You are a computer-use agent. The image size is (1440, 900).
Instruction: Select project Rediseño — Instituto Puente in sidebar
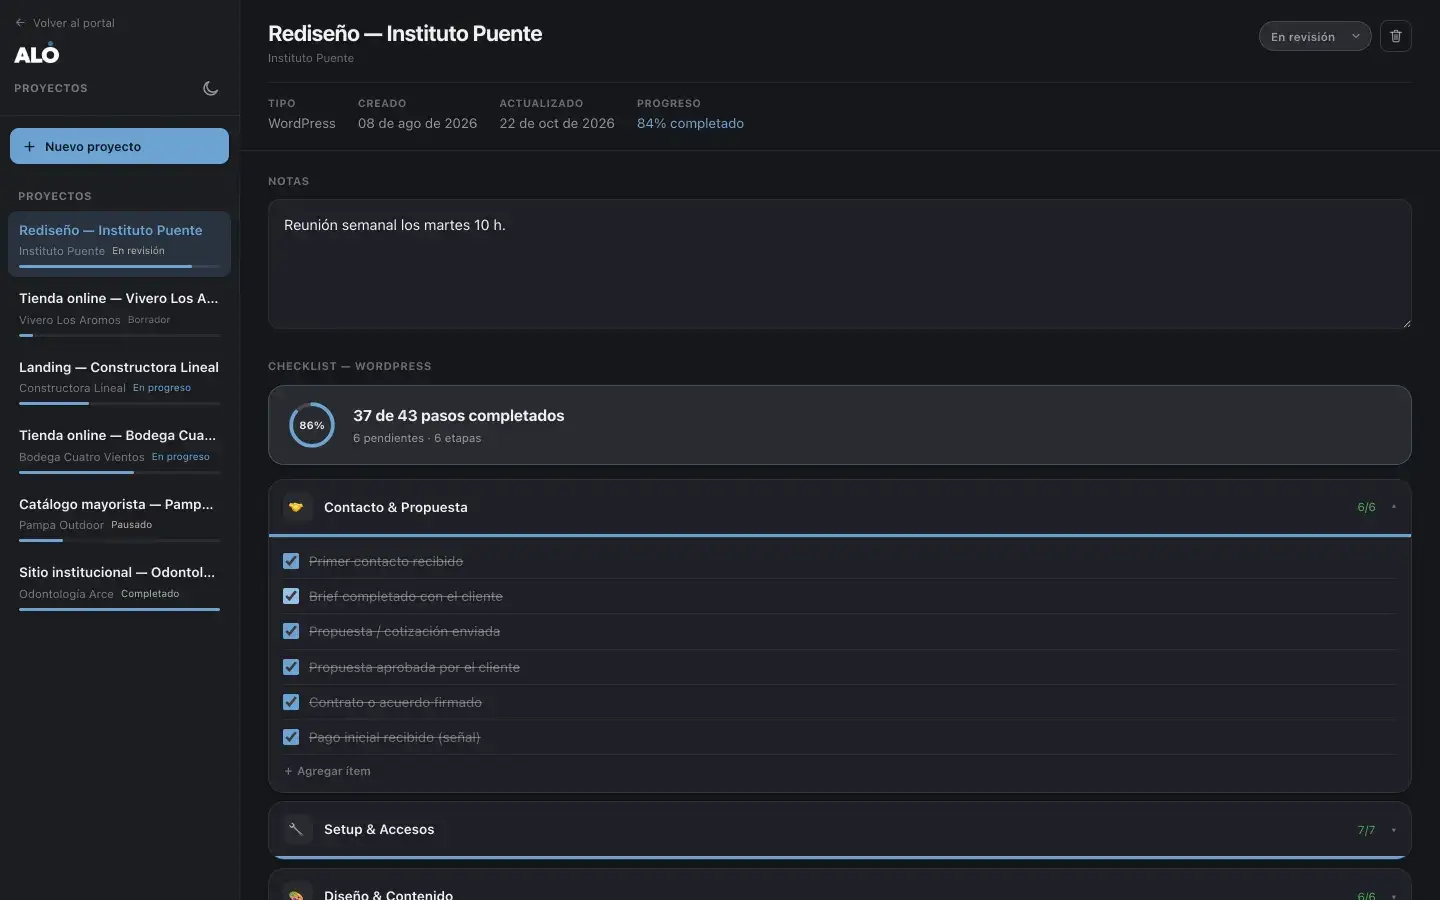pyautogui.click(x=119, y=243)
